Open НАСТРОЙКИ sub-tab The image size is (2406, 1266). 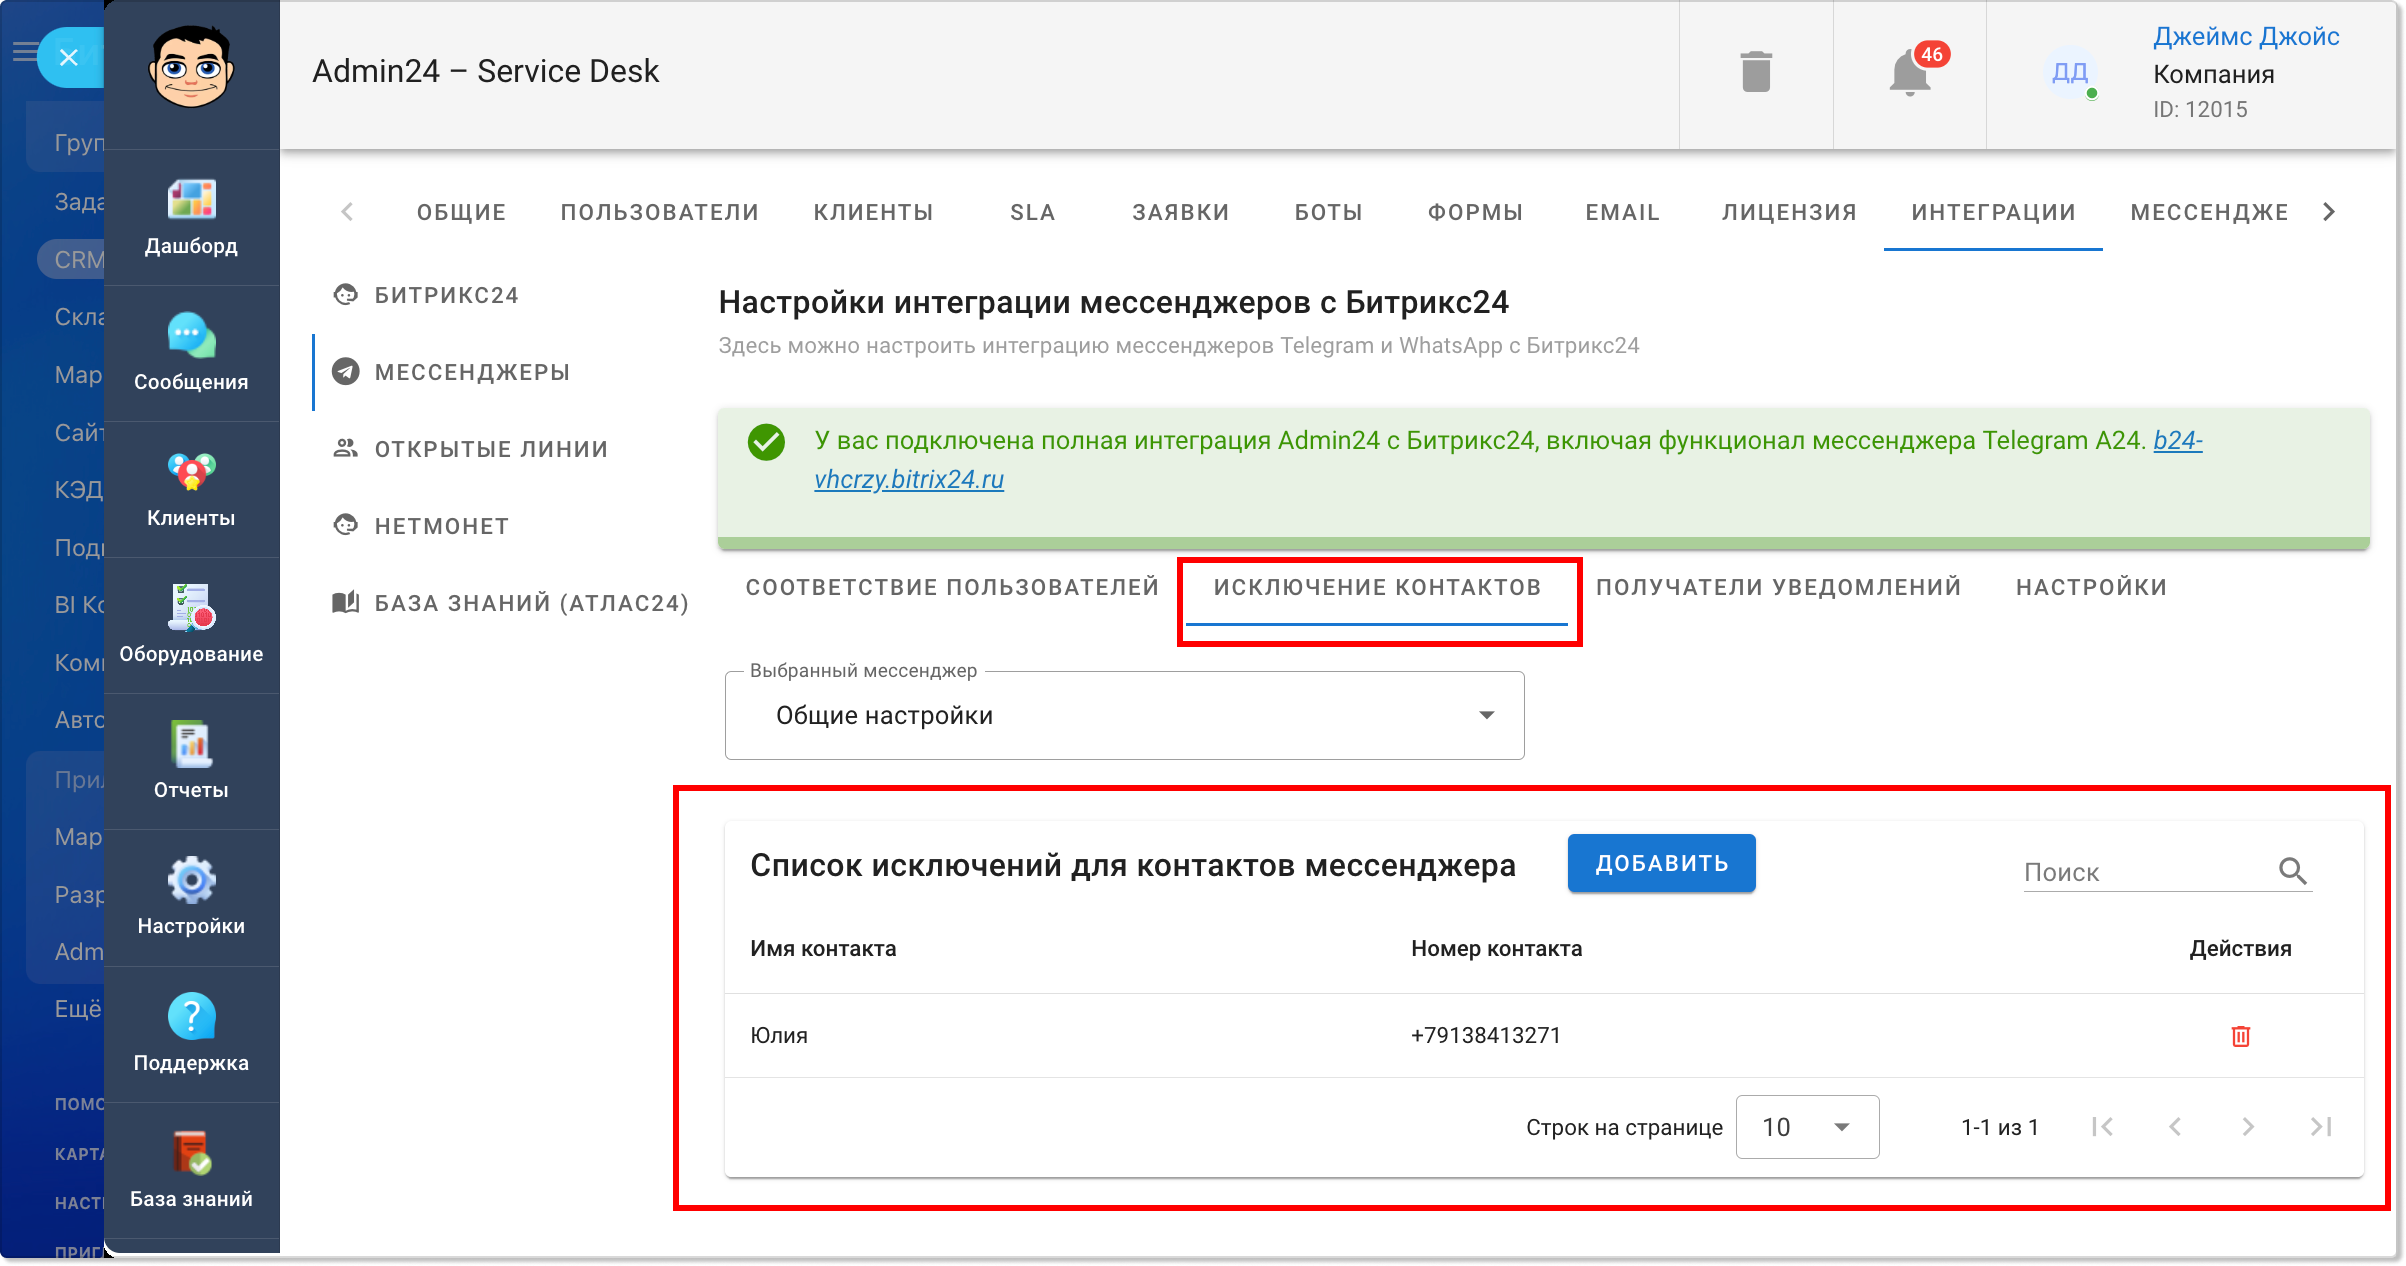(2091, 587)
